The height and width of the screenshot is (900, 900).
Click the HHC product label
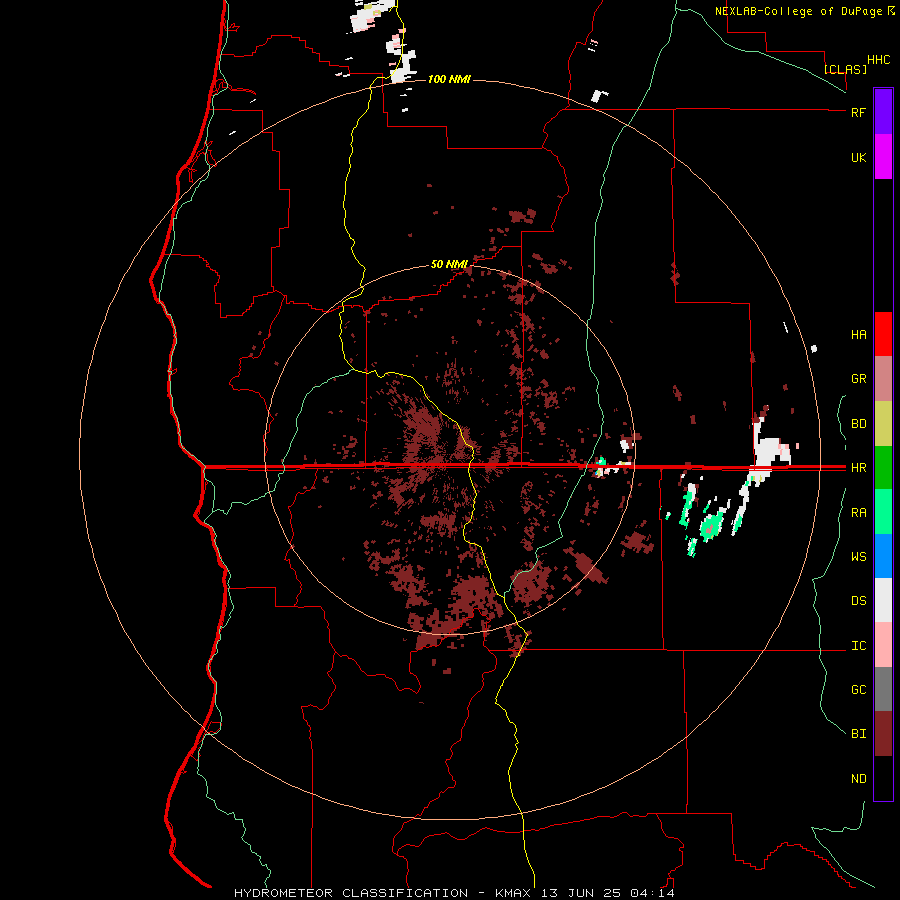(878, 60)
